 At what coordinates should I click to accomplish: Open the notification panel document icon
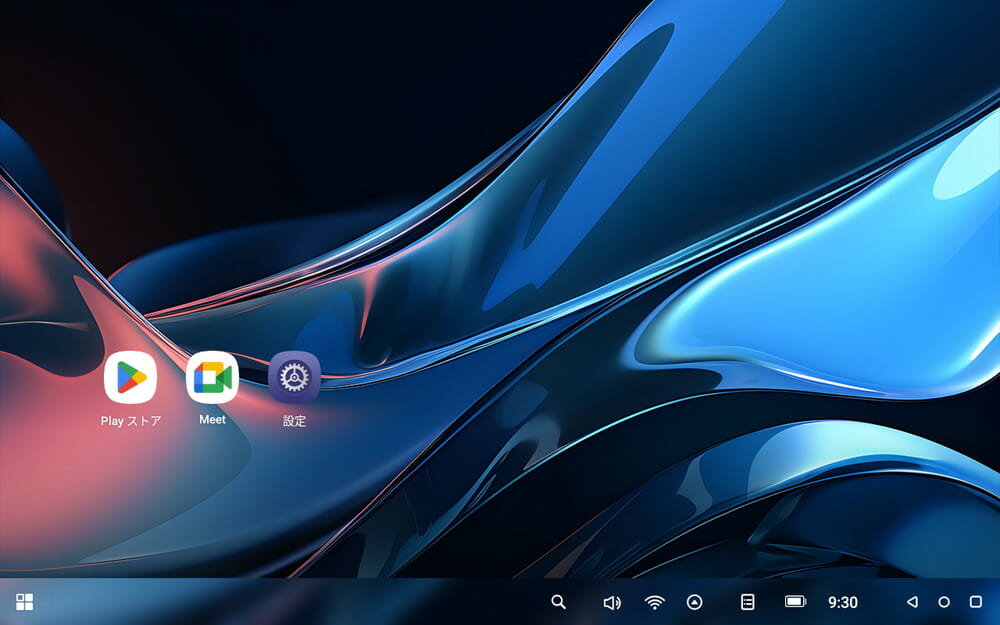tap(747, 602)
